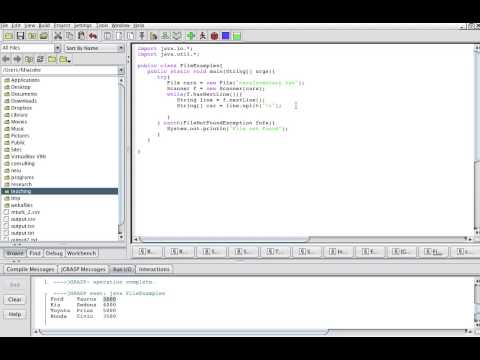Click the blue square toolbar icon
The height and width of the screenshot is (360, 480).
point(226,36)
